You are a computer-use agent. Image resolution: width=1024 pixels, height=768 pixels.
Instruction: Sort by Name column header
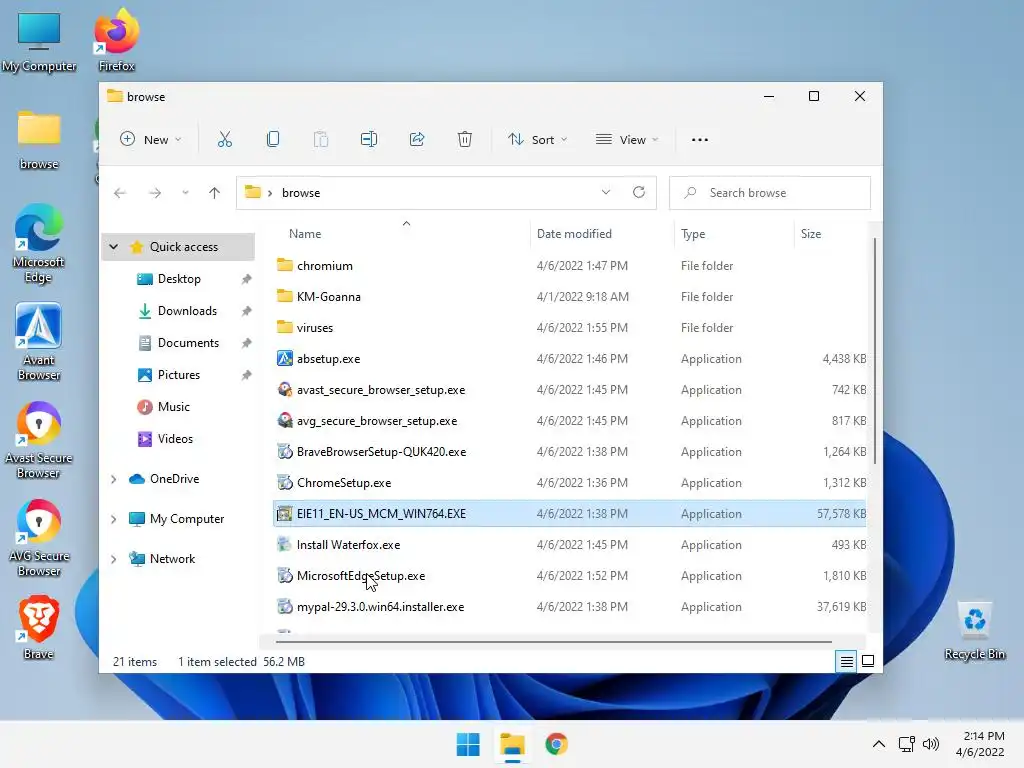click(305, 234)
